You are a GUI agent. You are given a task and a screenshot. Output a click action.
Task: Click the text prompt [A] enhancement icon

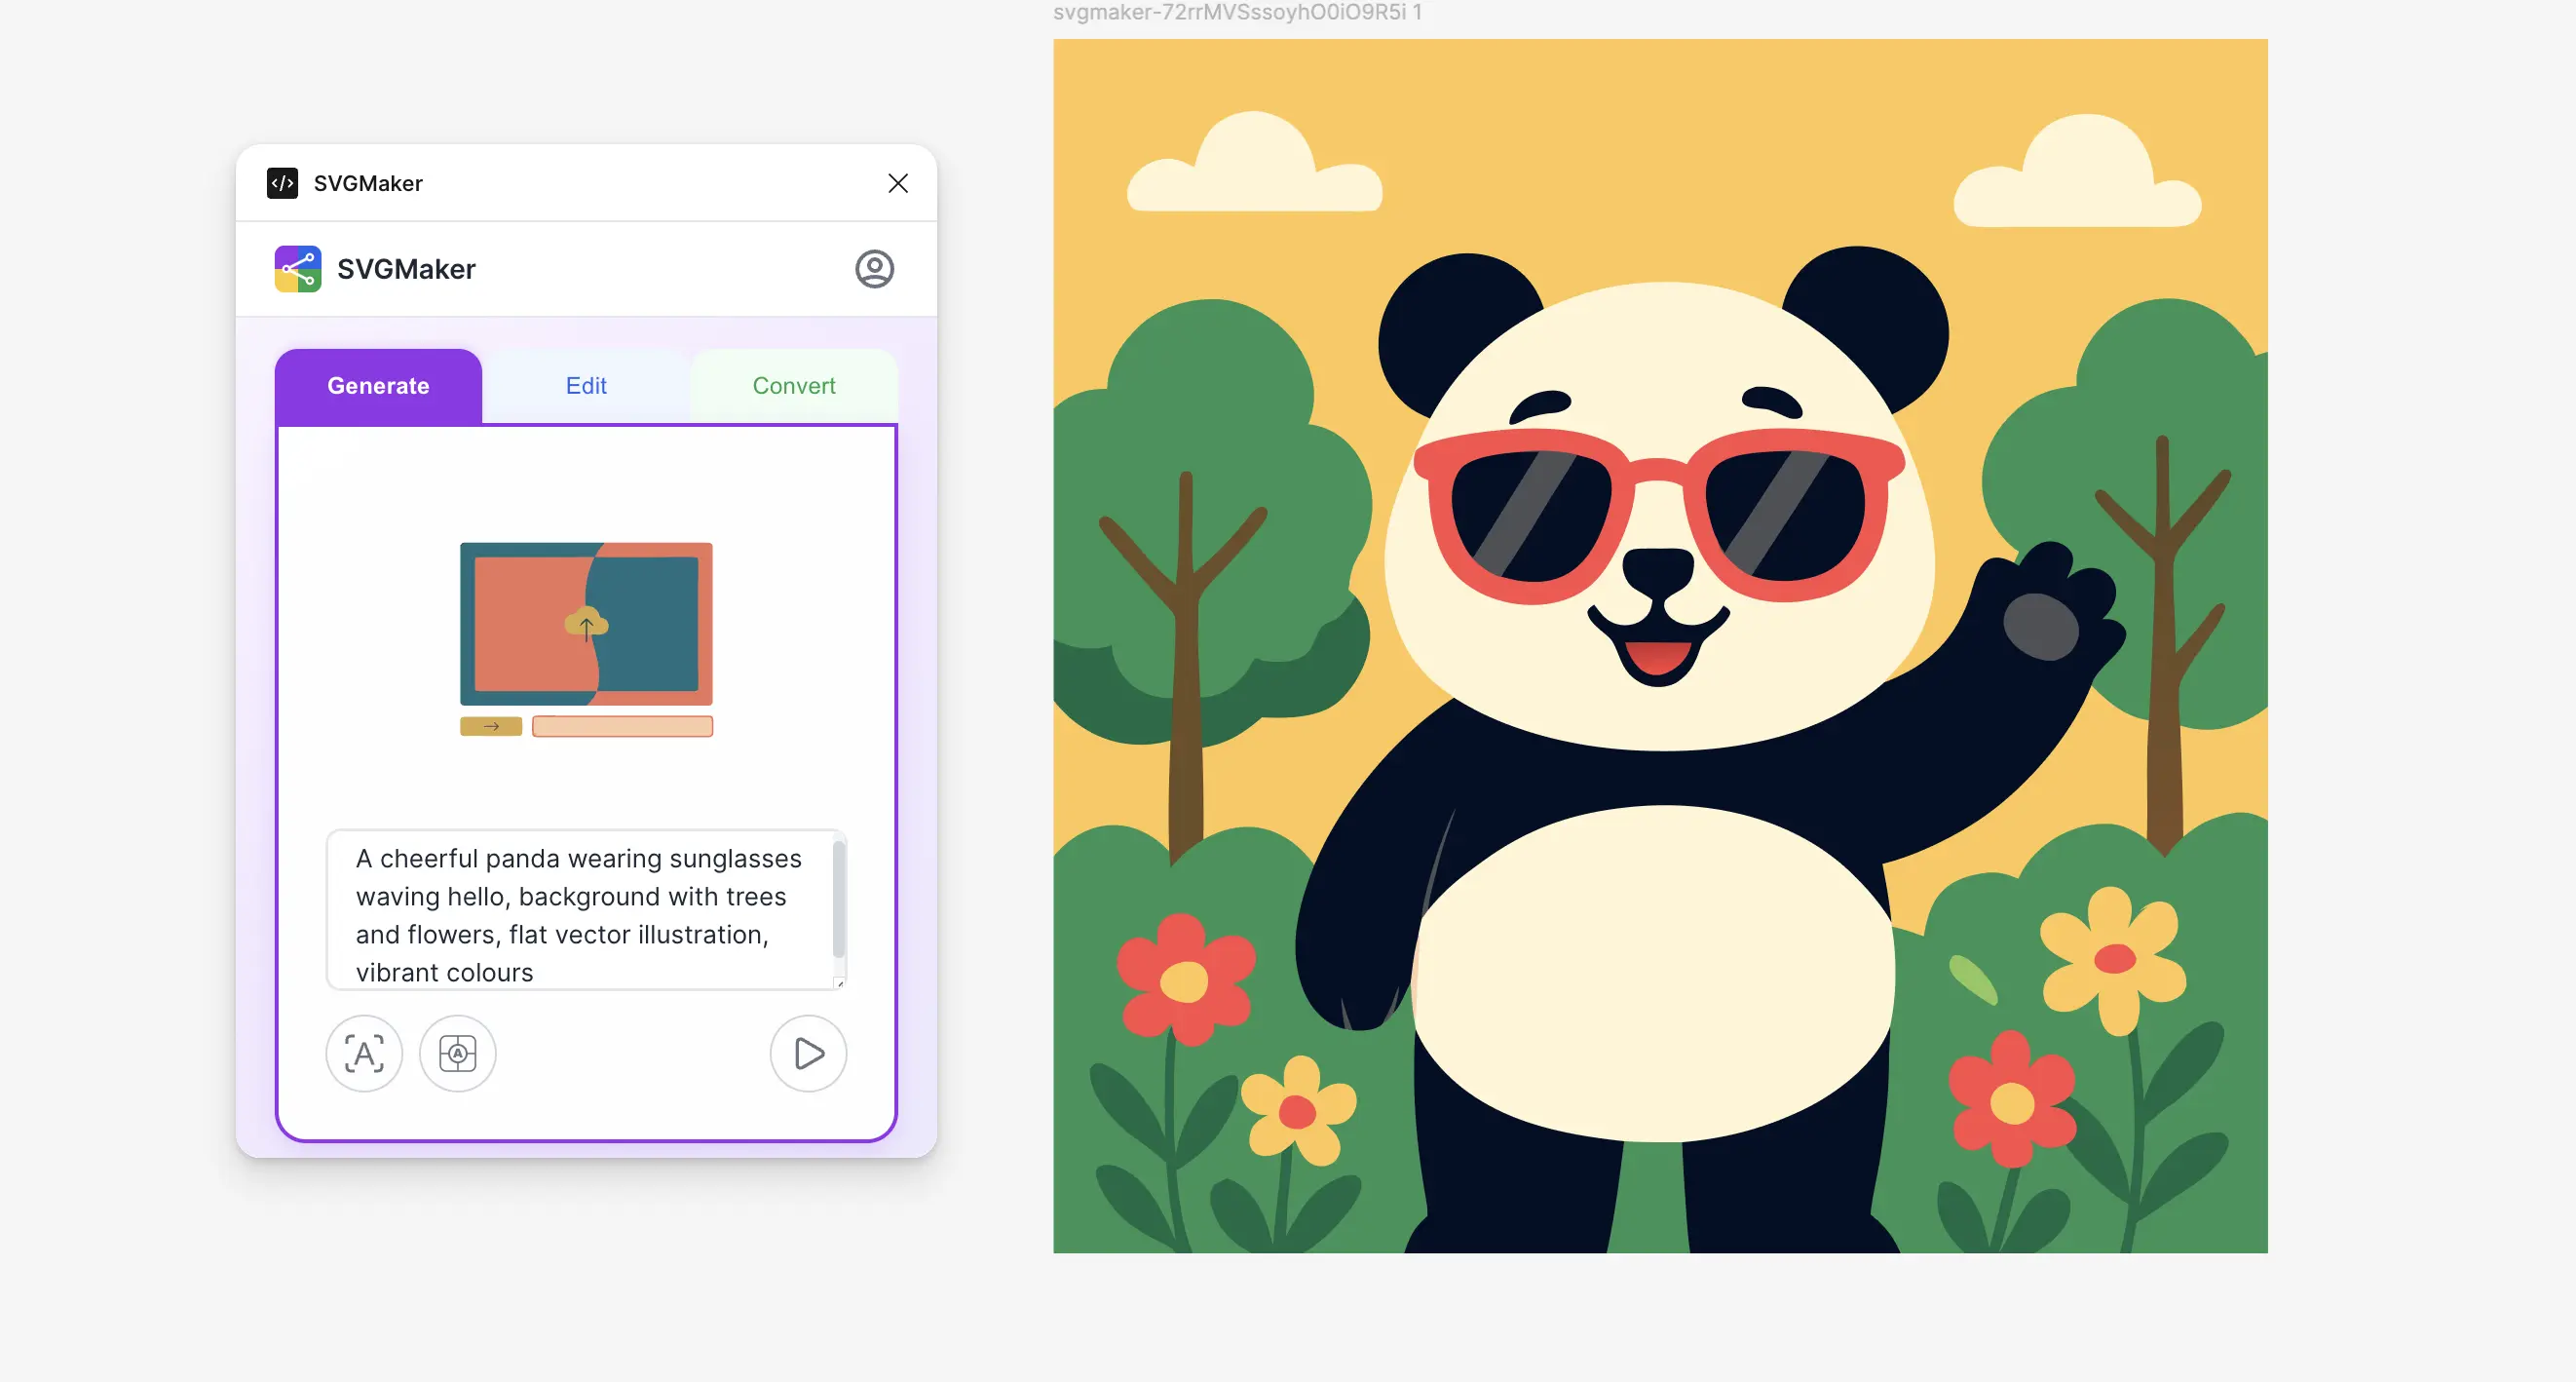364,1054
